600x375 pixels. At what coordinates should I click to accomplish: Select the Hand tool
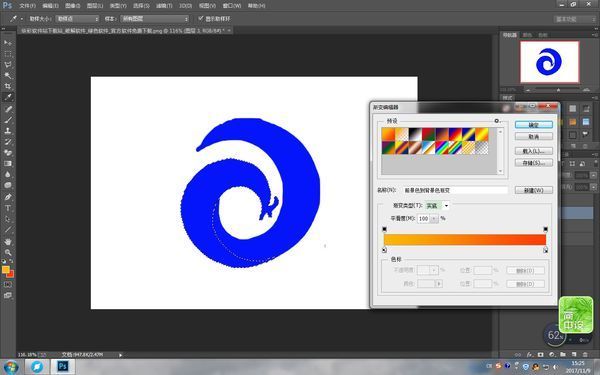click(x=8, y=241)
